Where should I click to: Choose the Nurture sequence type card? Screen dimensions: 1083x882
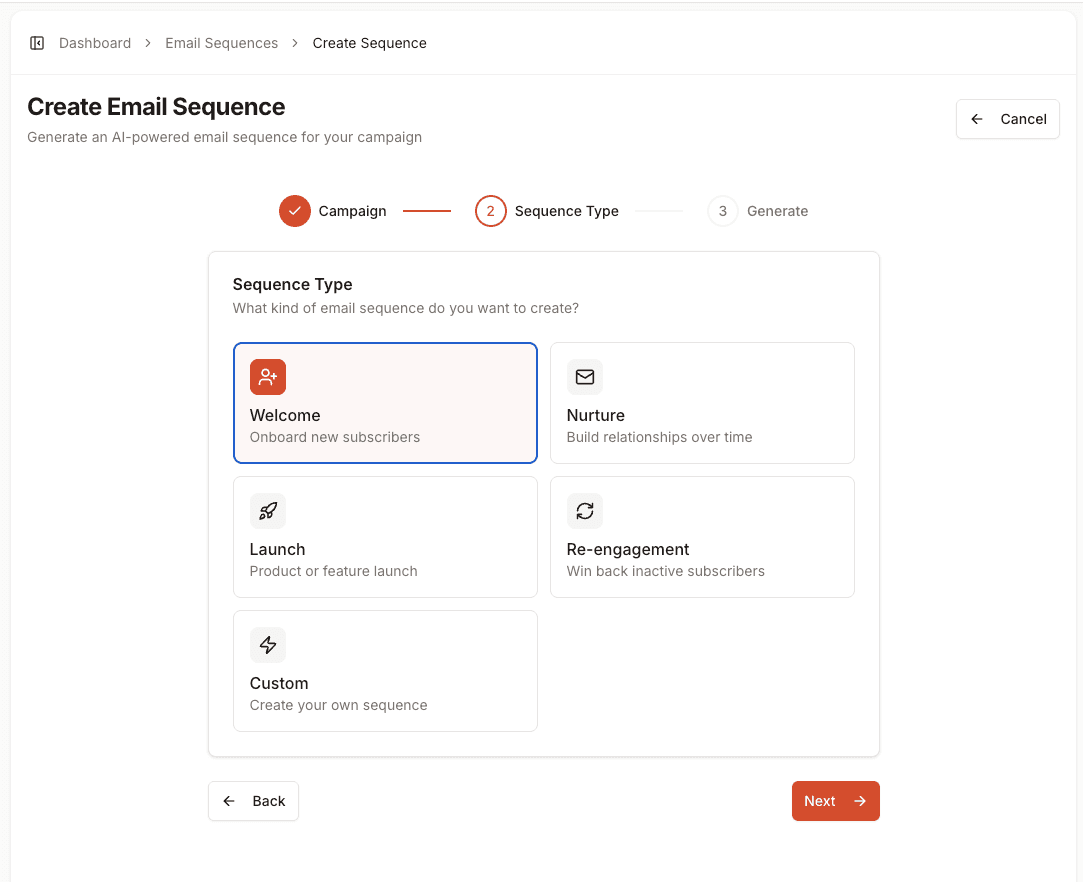[x=702, y=403]
